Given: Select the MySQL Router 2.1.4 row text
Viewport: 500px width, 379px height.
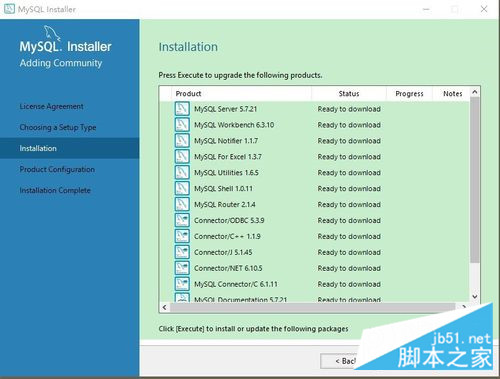Looking at the screenshot, I should point(225,204).
